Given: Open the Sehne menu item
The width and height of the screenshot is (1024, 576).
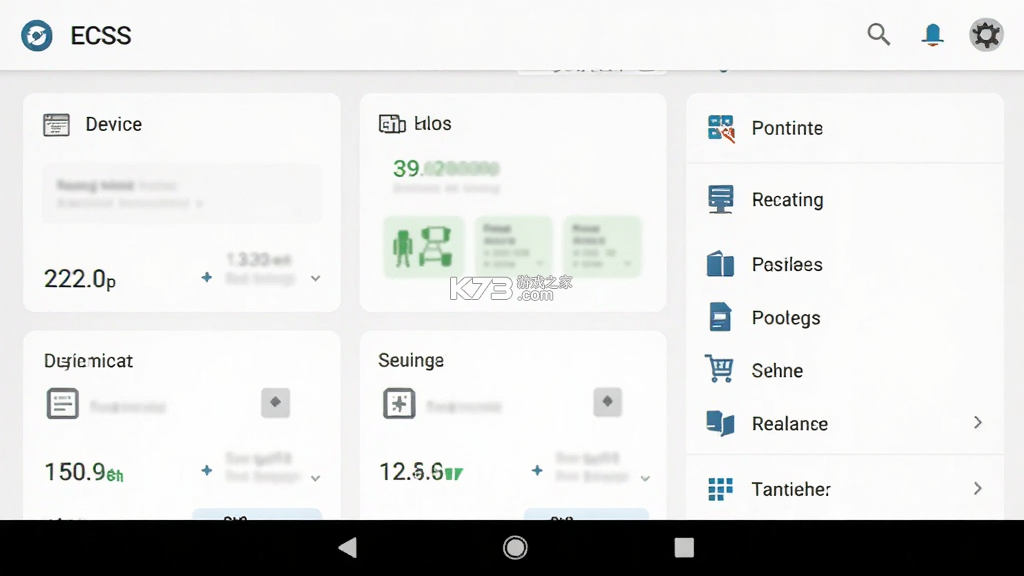Looking at the screenshot, I should [844, 370].
